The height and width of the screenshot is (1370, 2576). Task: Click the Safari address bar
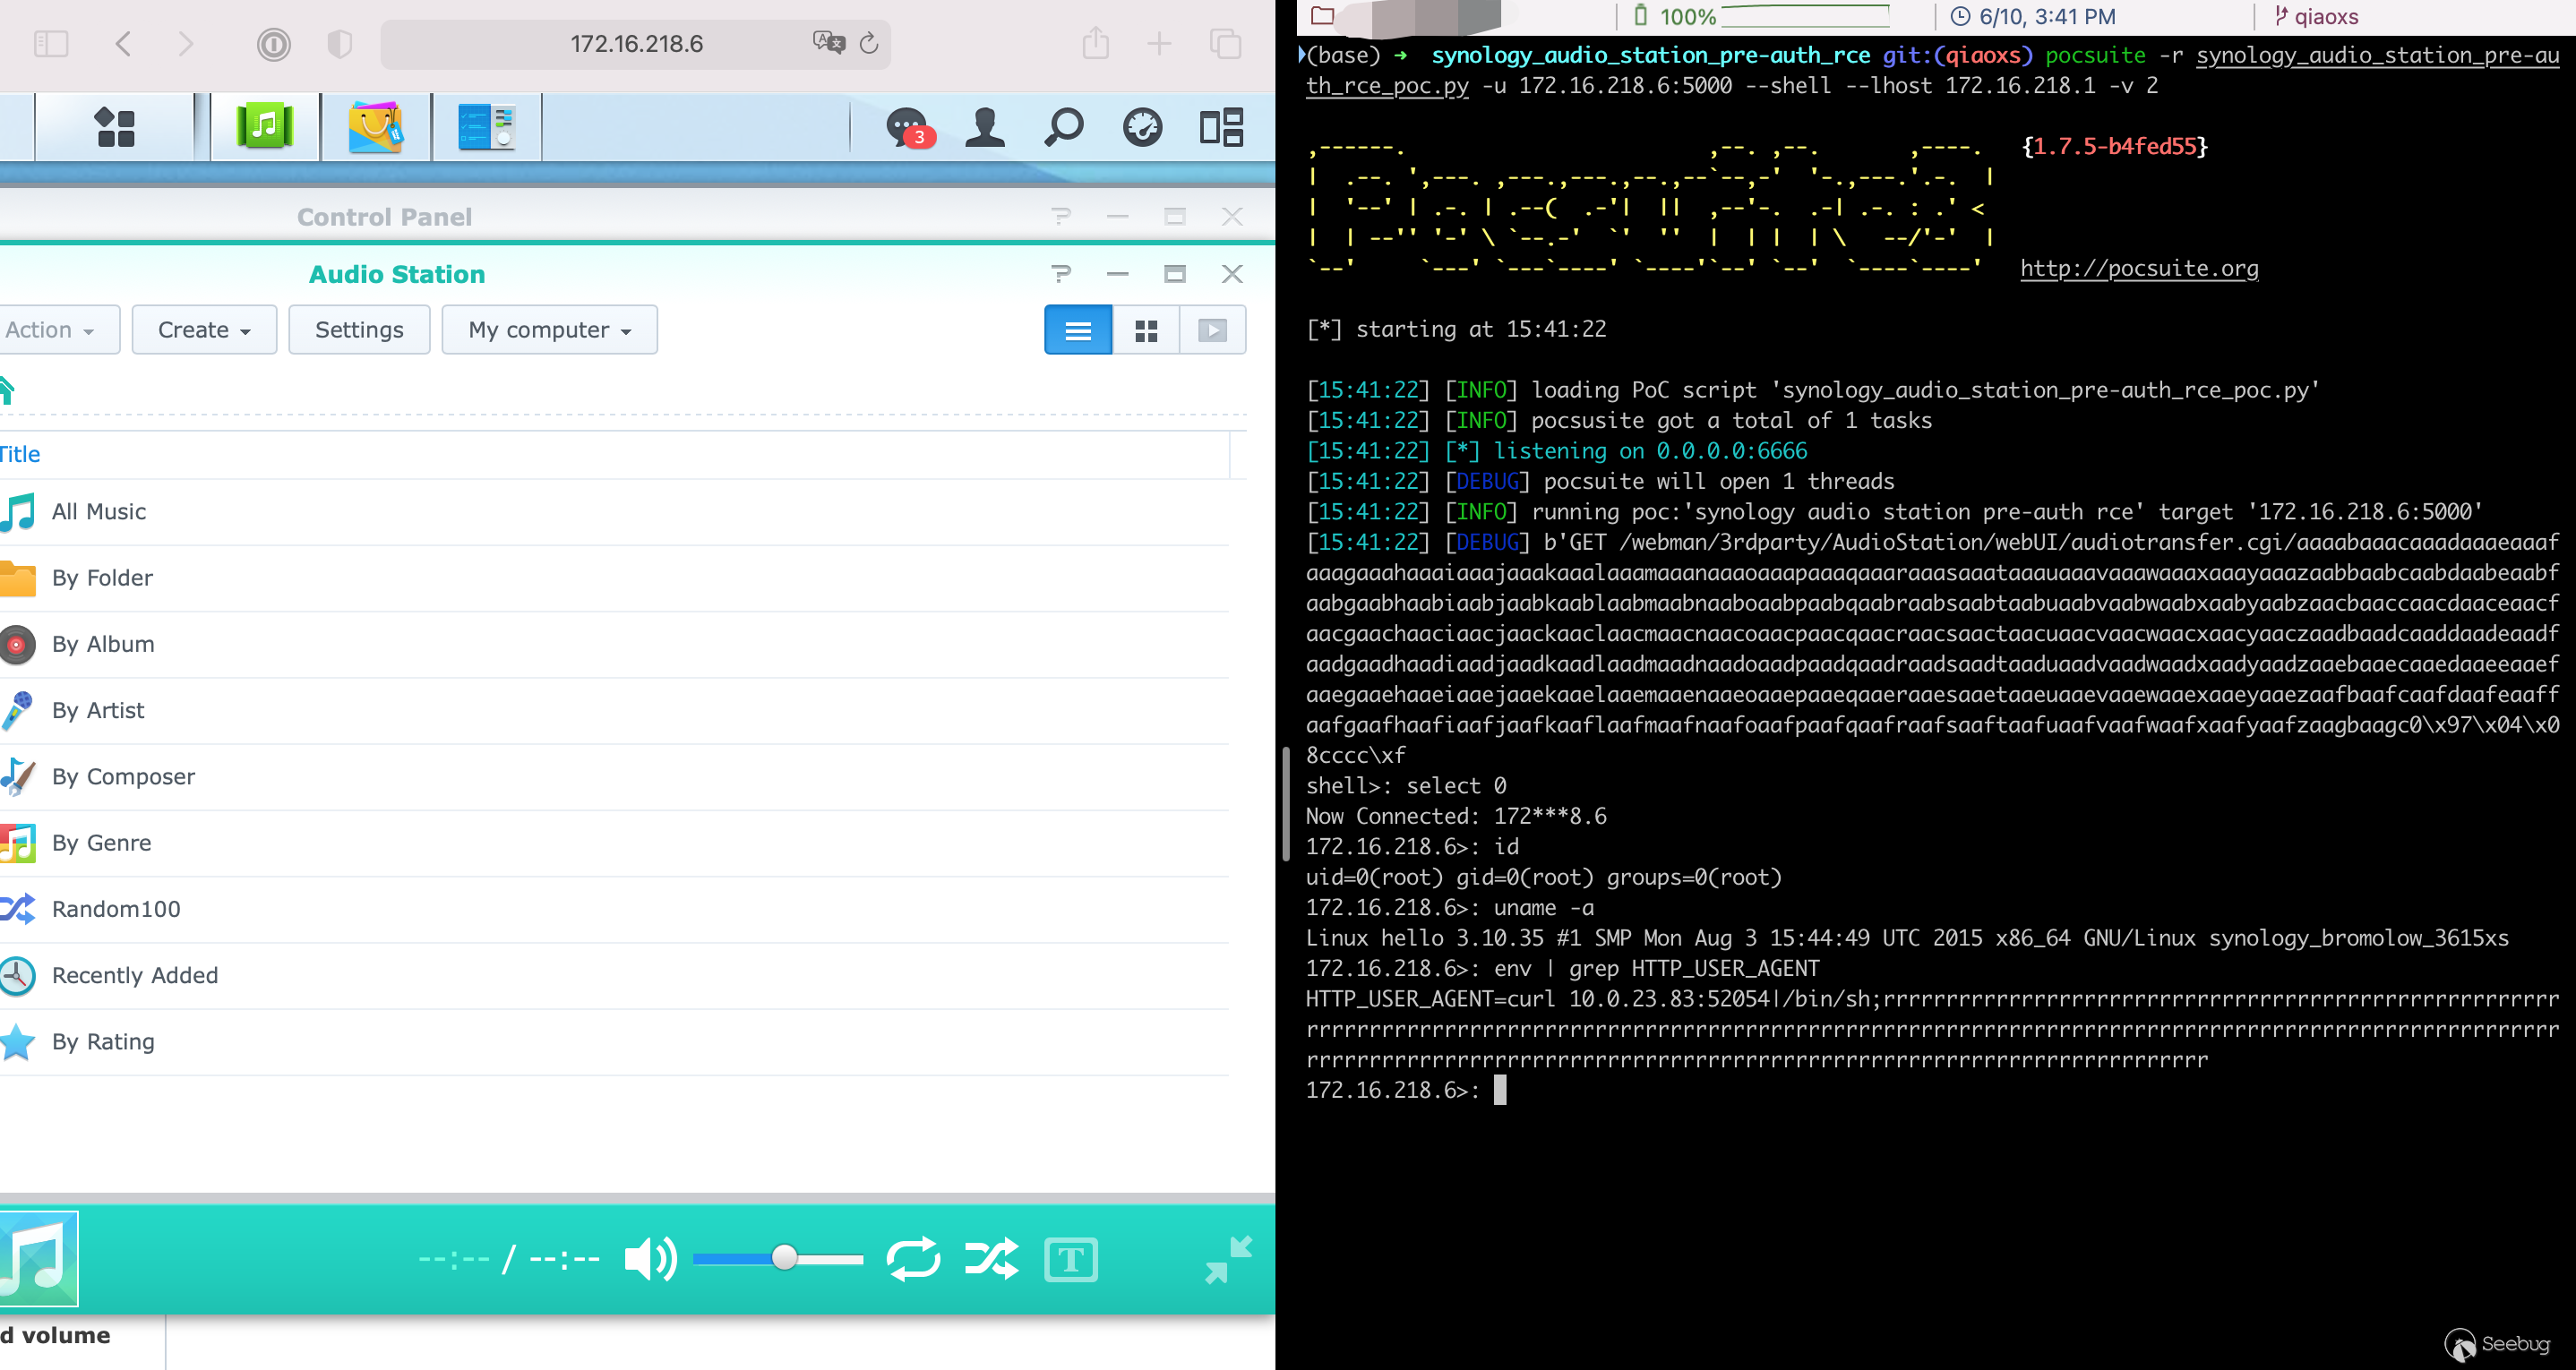coord(636,44)
